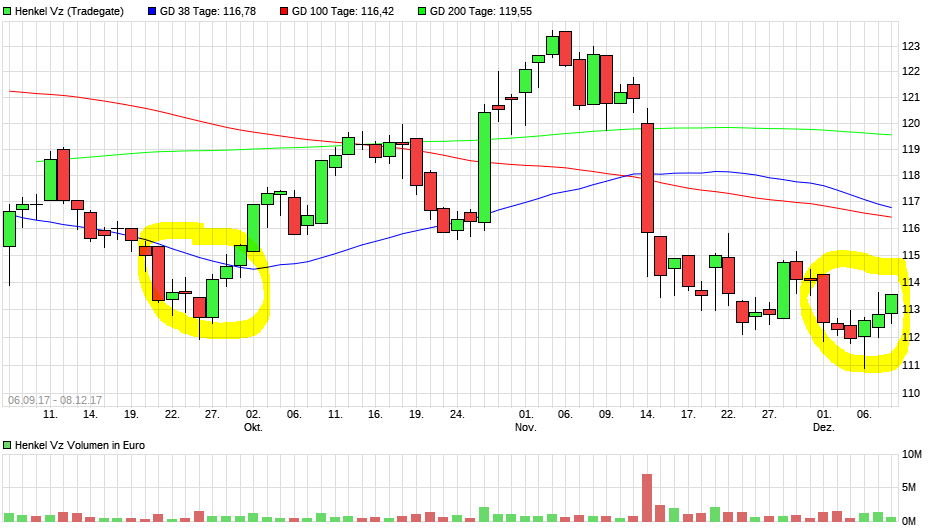Click the 'Henkel Vz Volumen in Euro' label
This screenshot has width=929, height=531.
pos(79,445)
